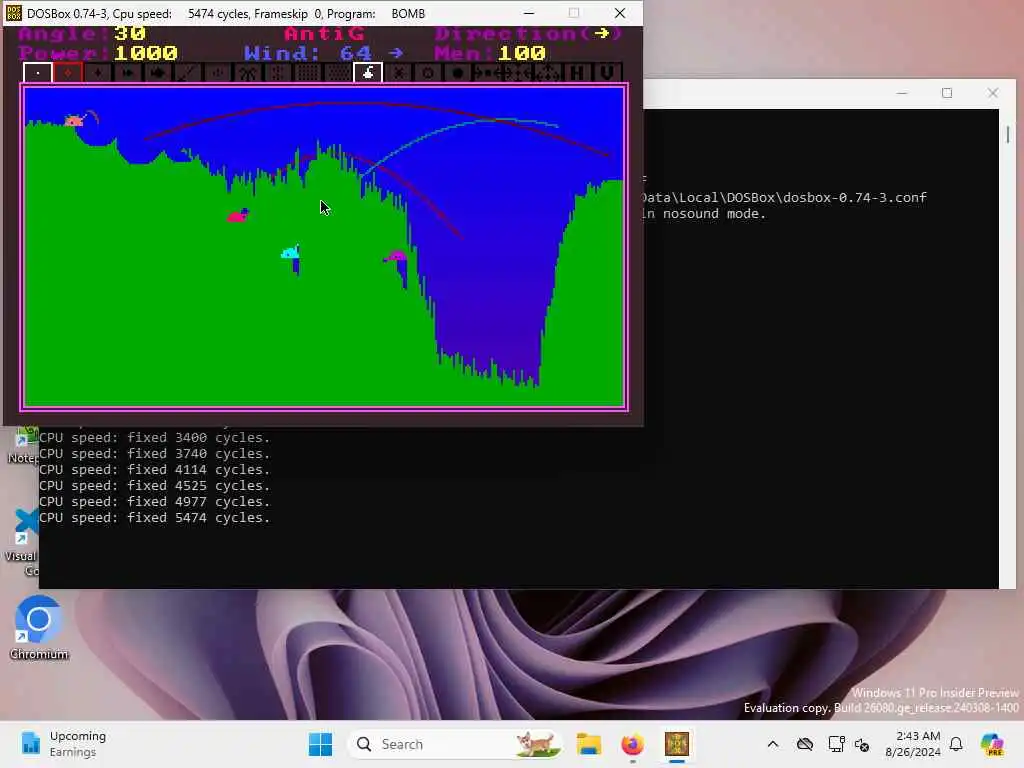This screenshot has width=1024, height=768.
Task: Click the Wind 64 readout
Action: 324,53
